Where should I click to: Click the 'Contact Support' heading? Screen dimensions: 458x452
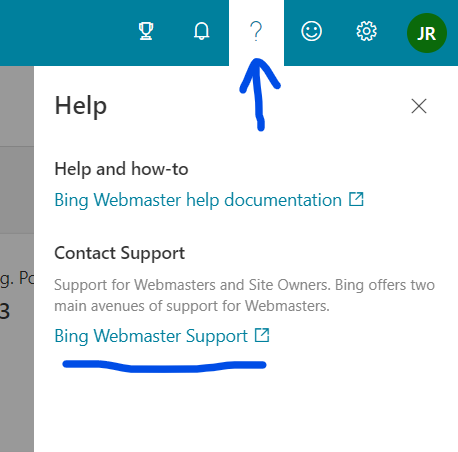pos(119,253)
